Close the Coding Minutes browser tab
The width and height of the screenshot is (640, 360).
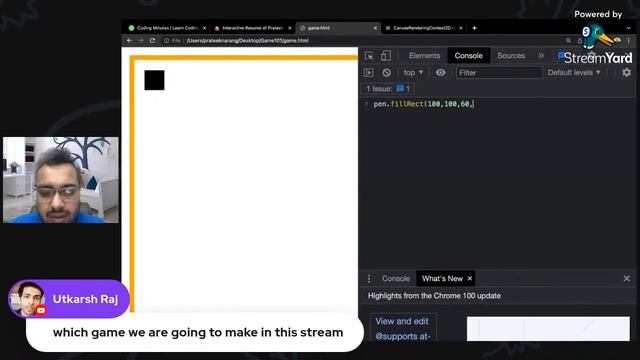point(204,28)
